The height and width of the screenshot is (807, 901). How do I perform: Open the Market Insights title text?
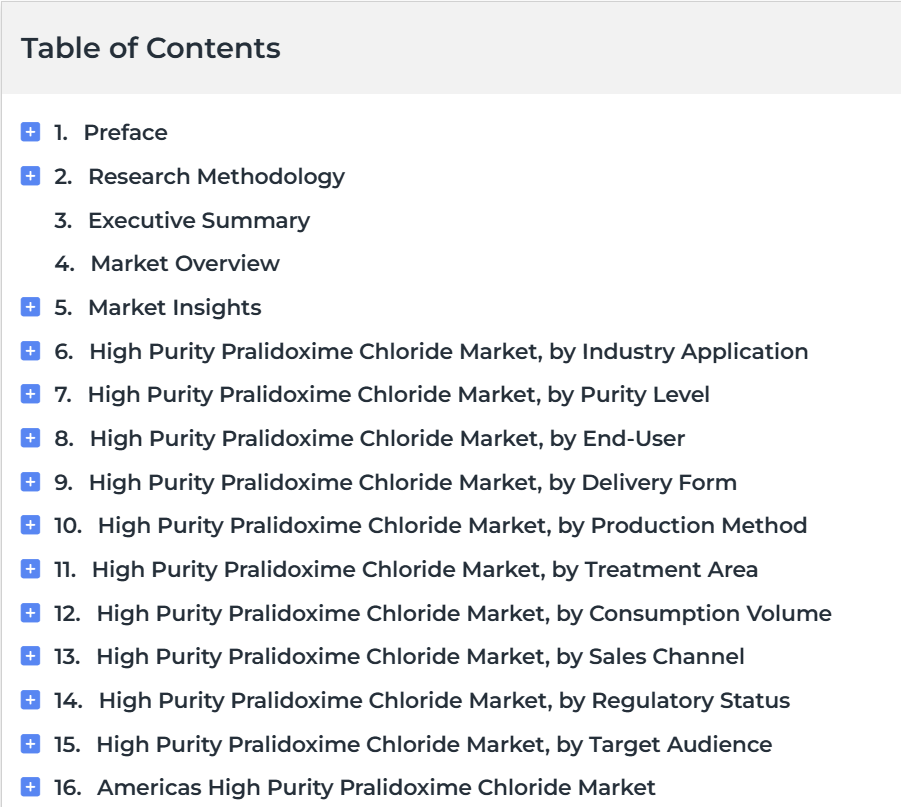coord(175,308)
